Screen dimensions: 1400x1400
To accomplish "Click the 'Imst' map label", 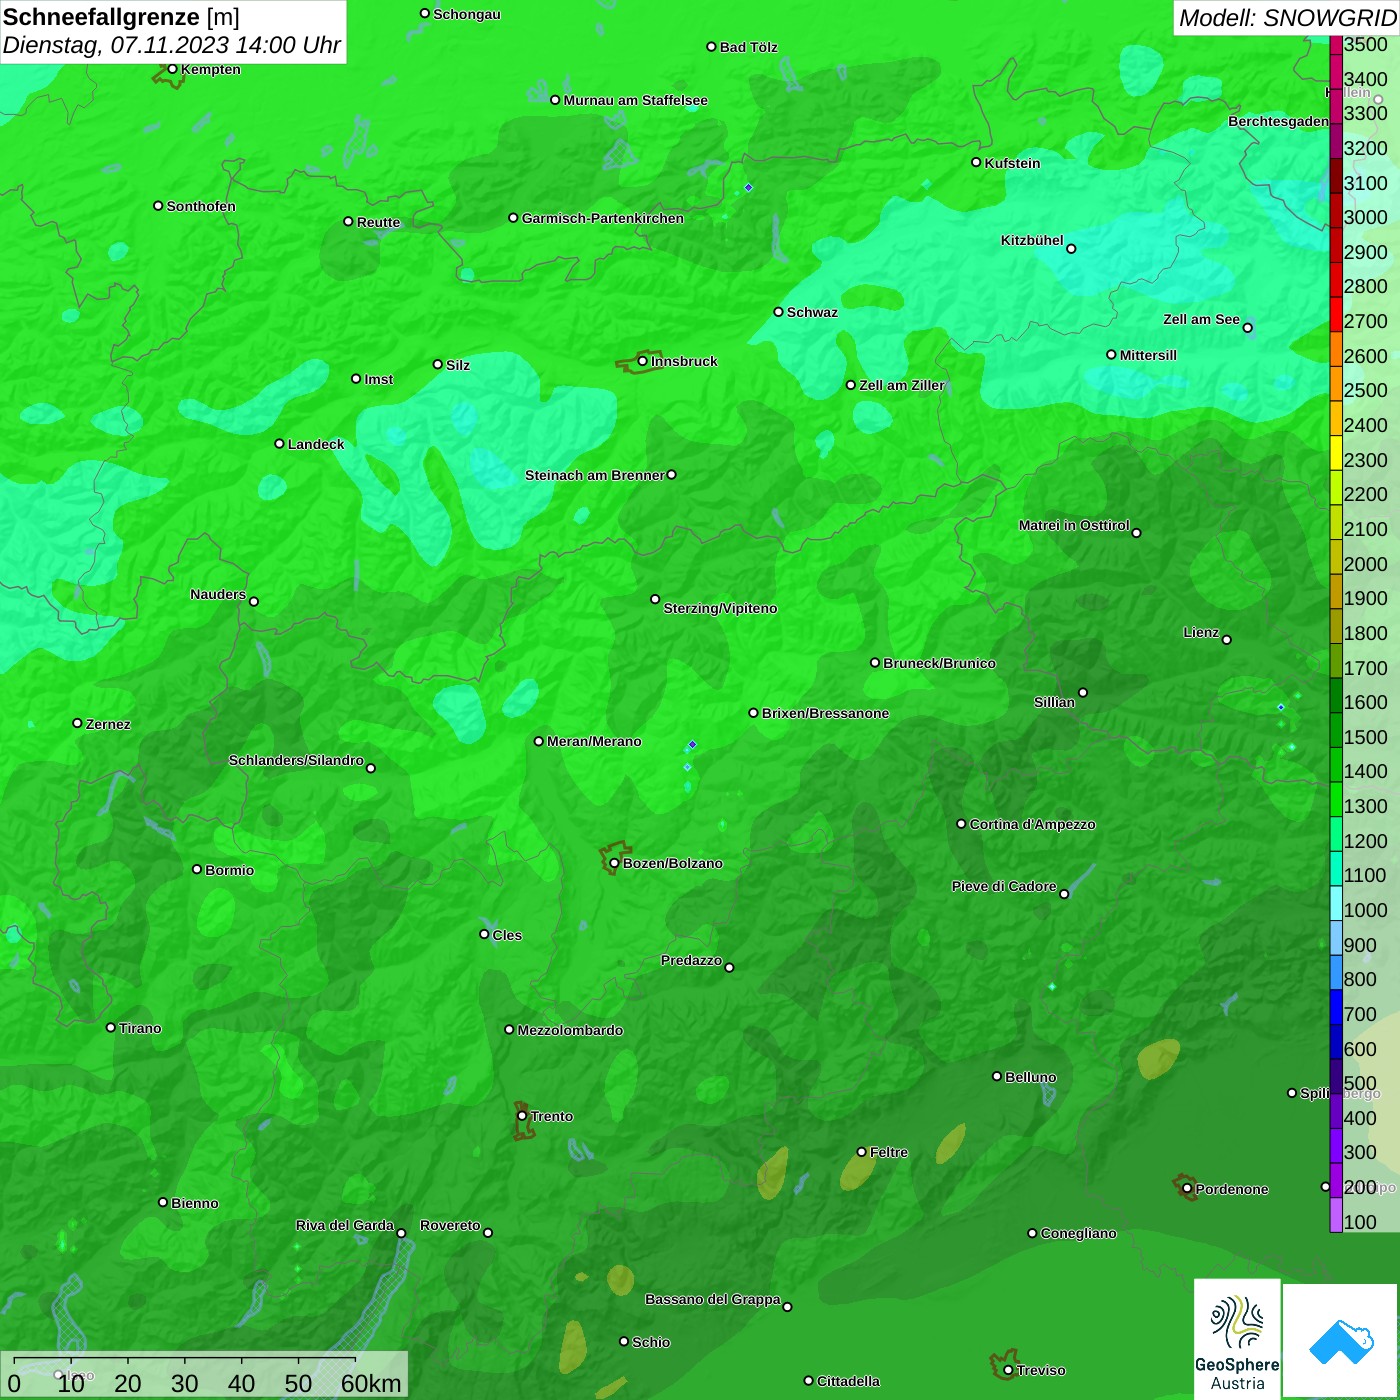I will [379, 379].
